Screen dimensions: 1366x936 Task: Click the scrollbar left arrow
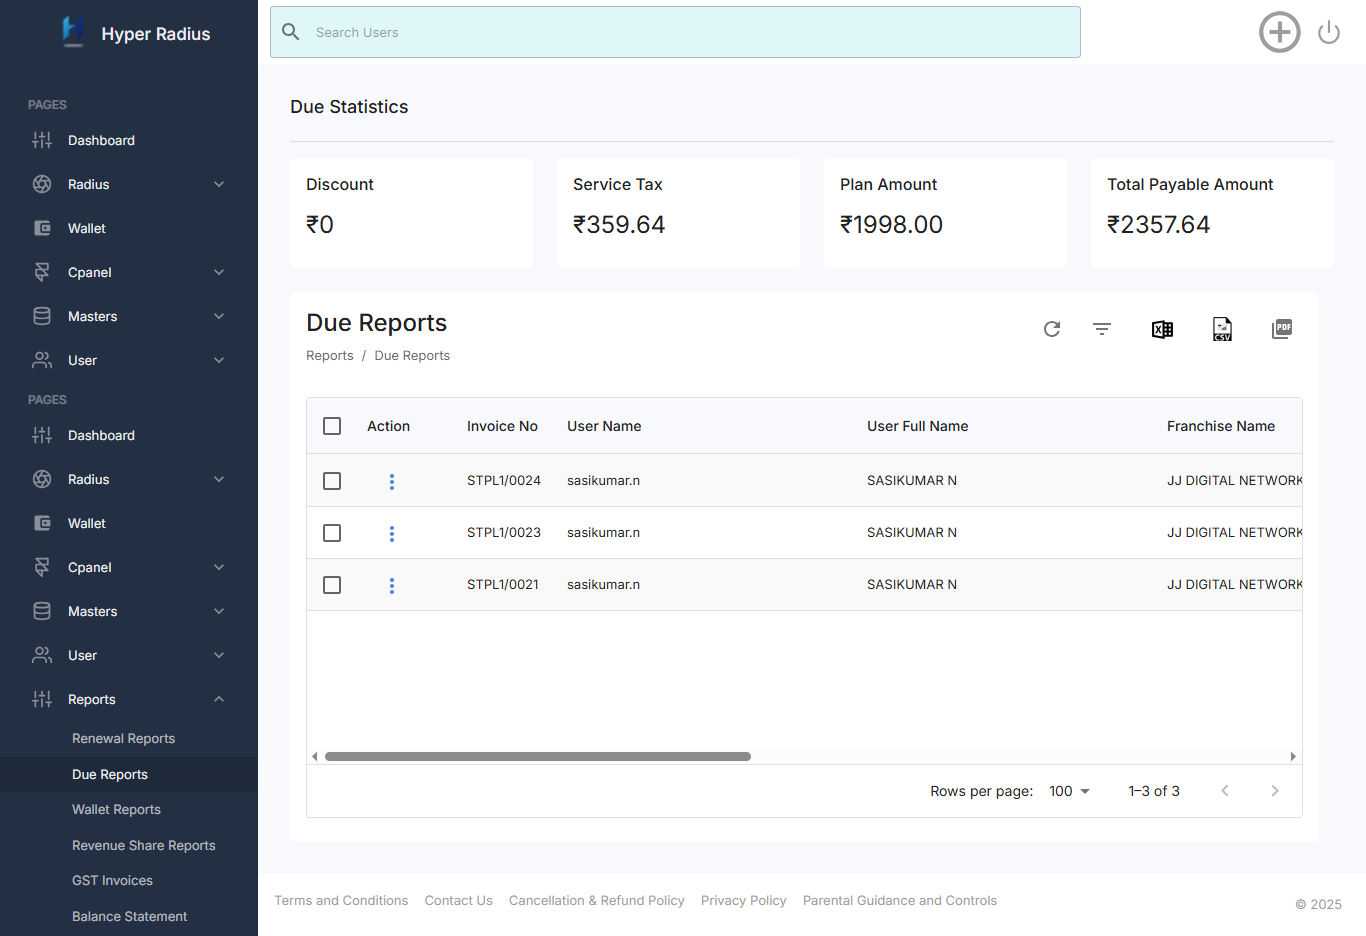(315, 757)
